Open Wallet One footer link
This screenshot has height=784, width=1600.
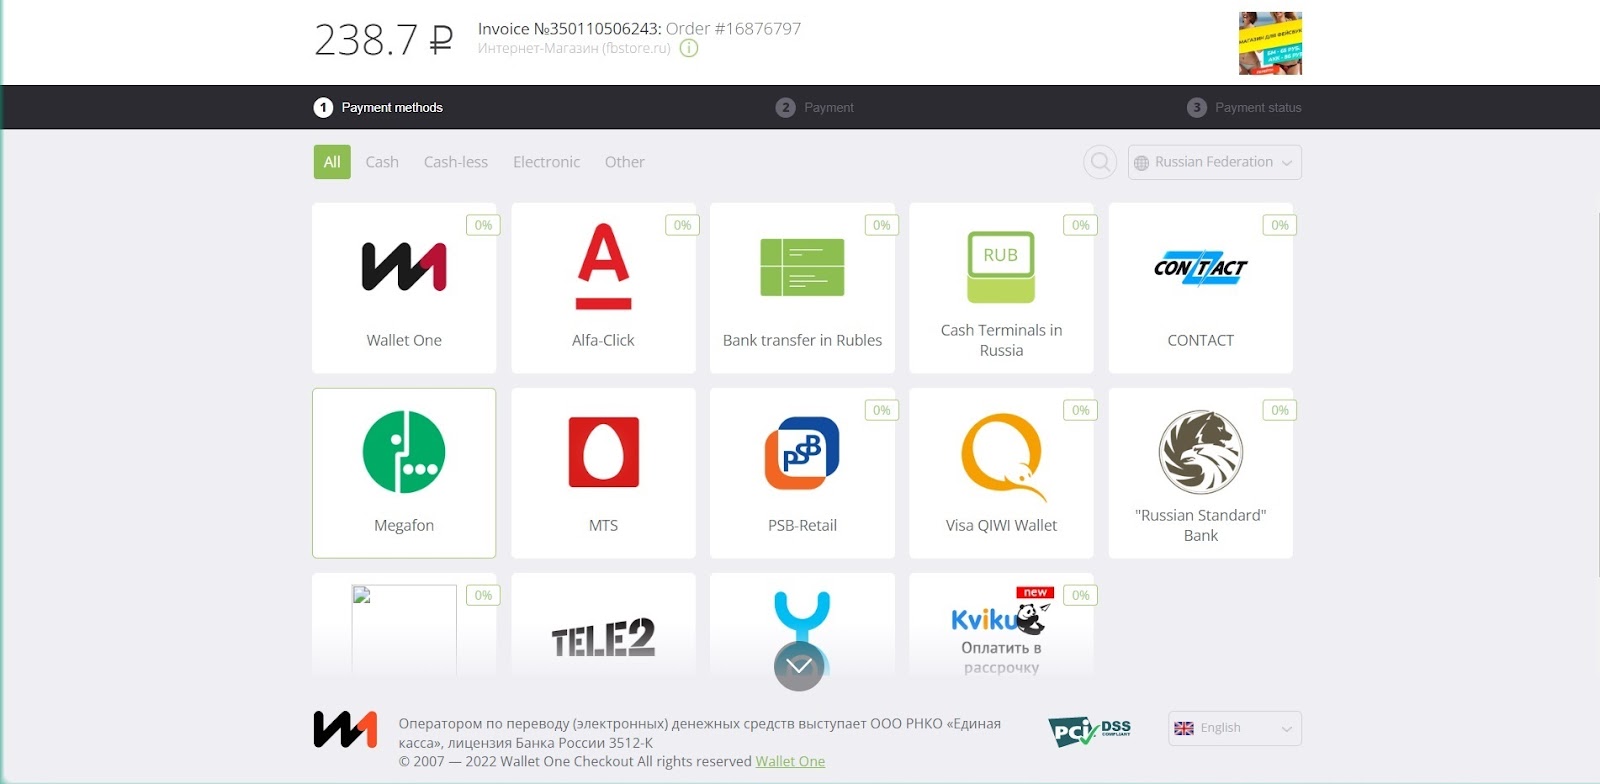click(790, 761)
